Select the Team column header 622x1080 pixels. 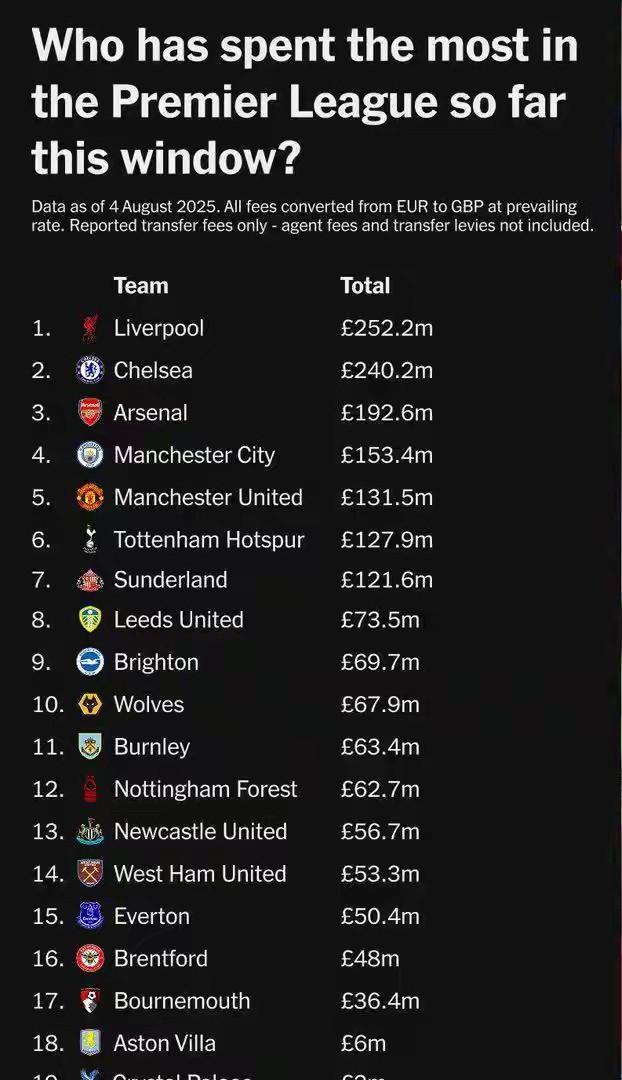(x=141, y=286)
